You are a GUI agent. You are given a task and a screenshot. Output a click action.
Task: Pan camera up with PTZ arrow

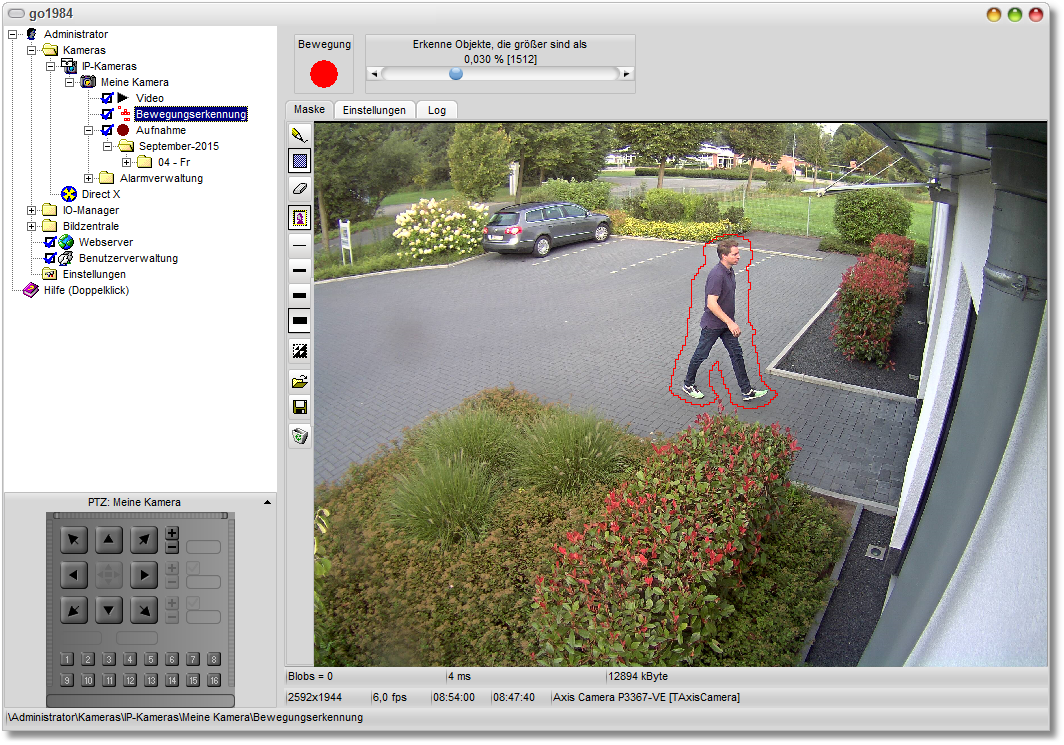(x=109, y=541)
